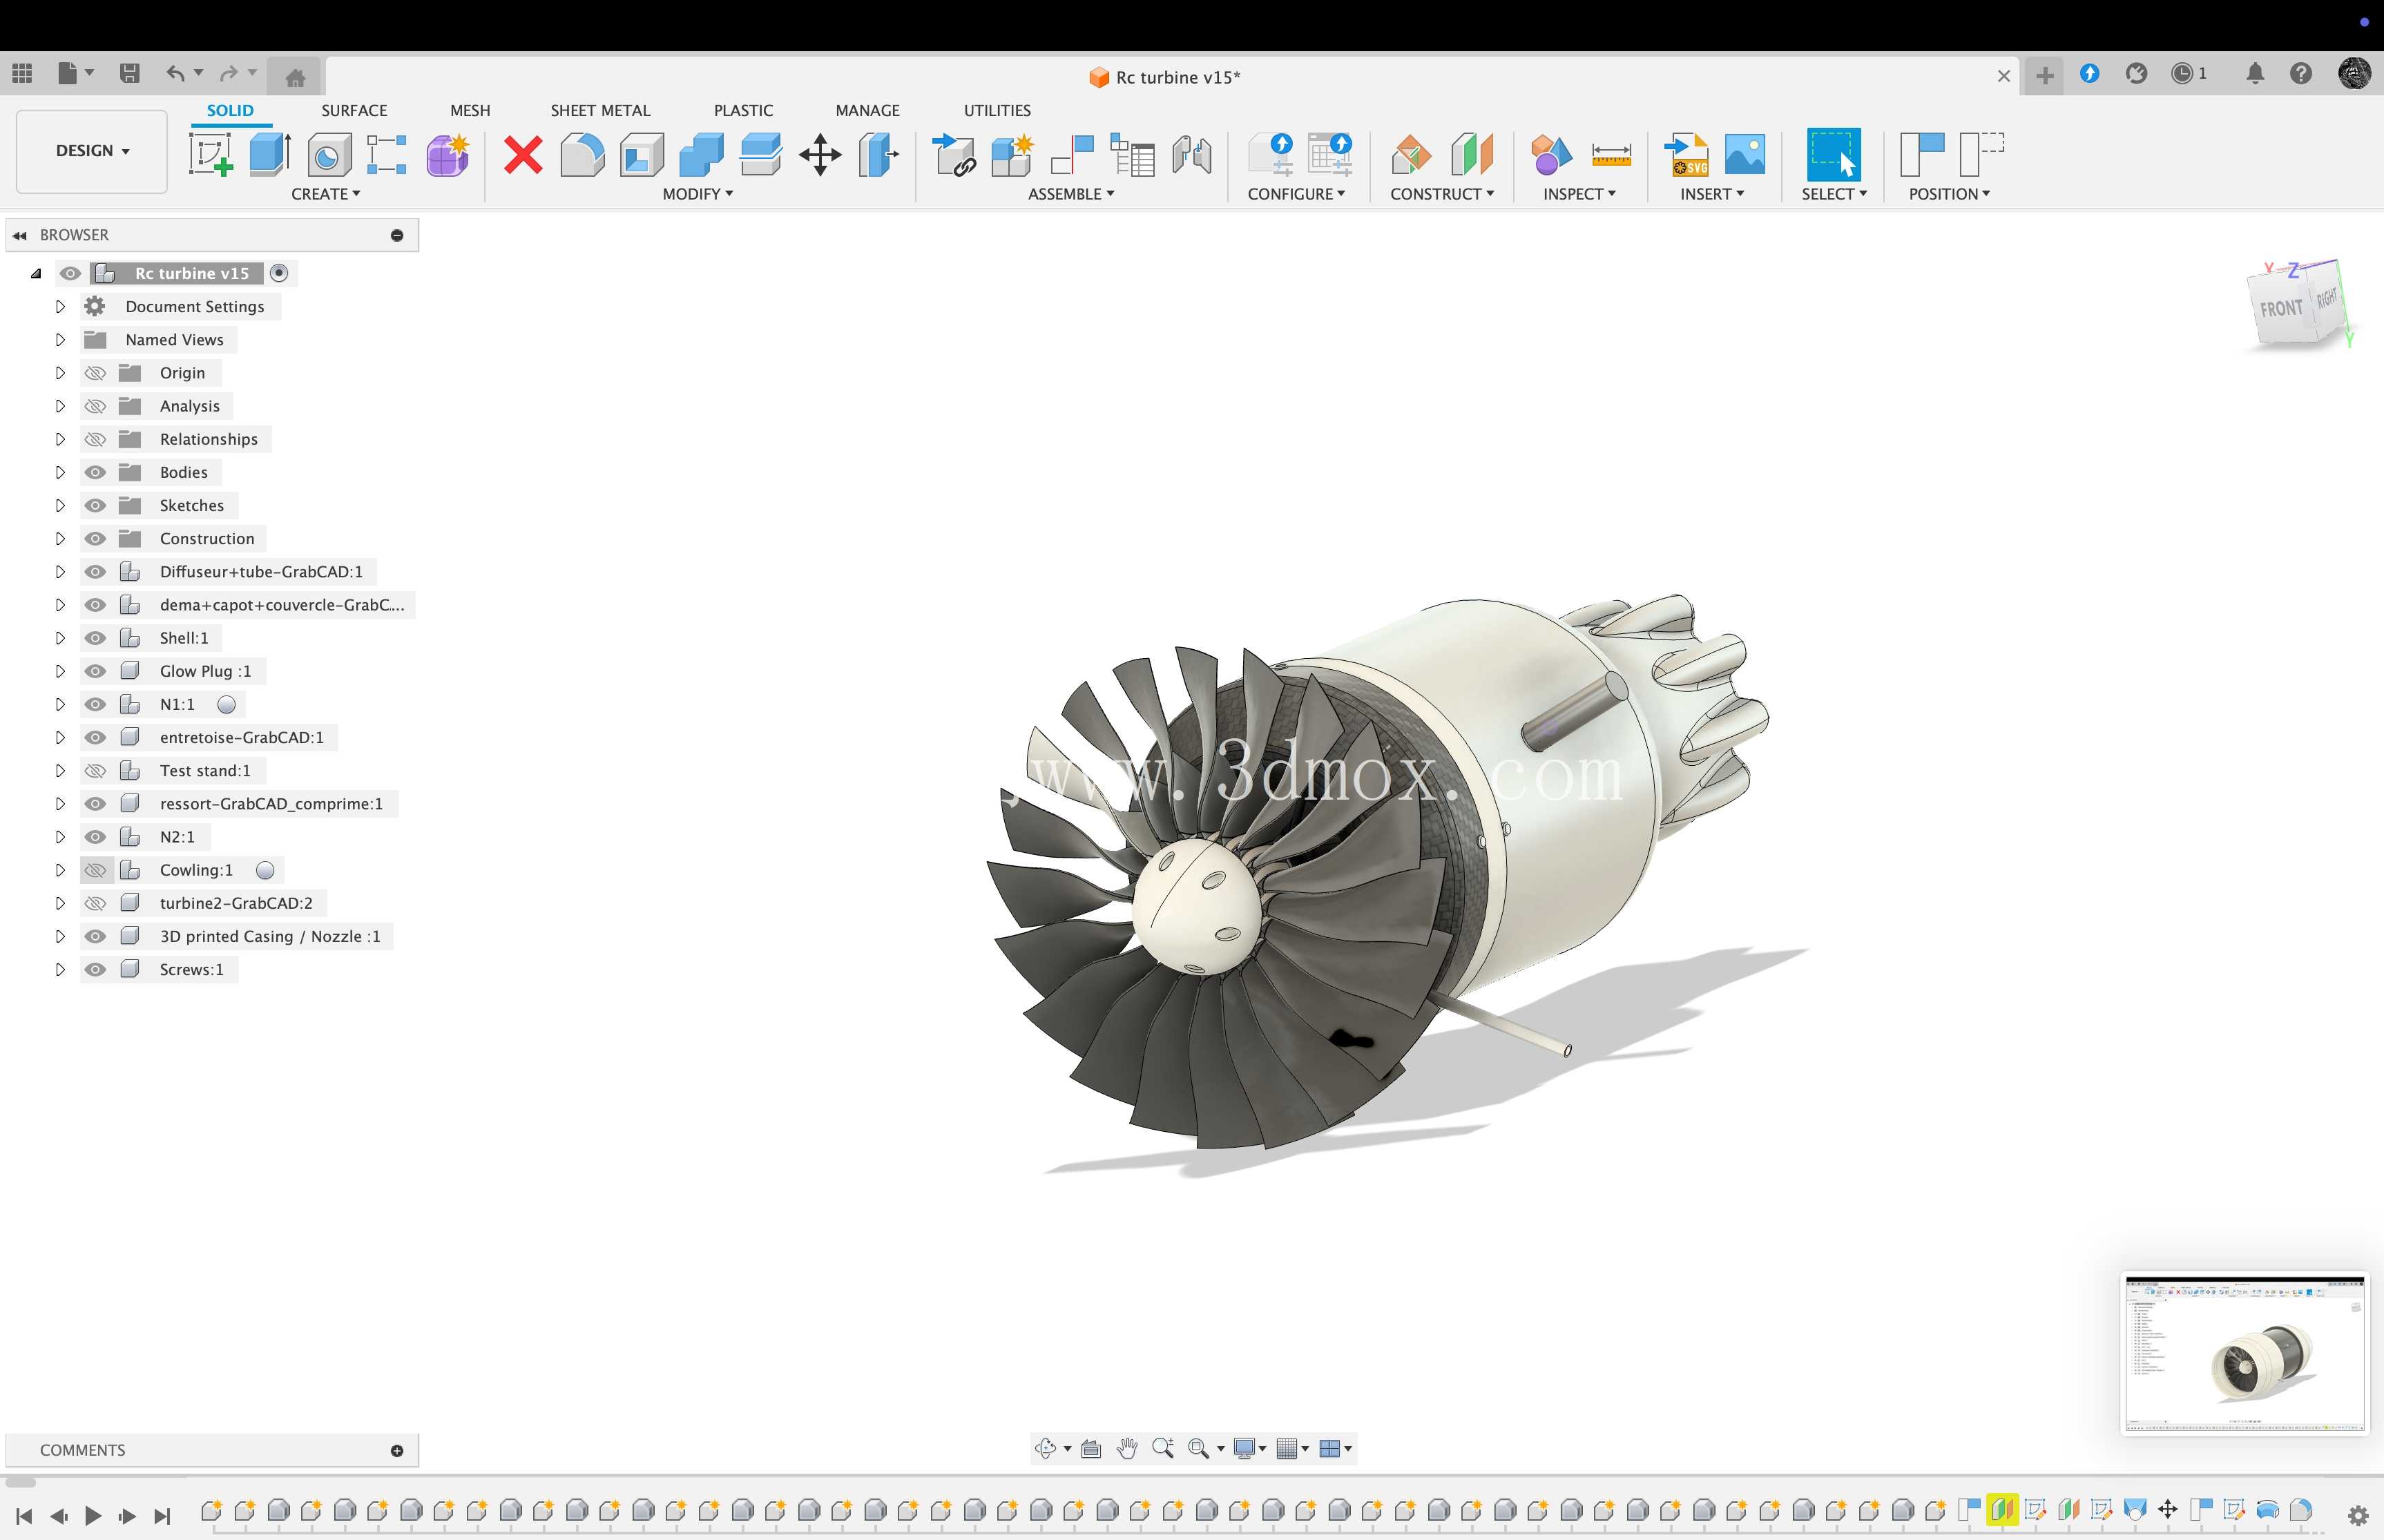Play the timeline
Screen dimensions: 2384x1540
pyautogui.click(x=93, y=1516)
